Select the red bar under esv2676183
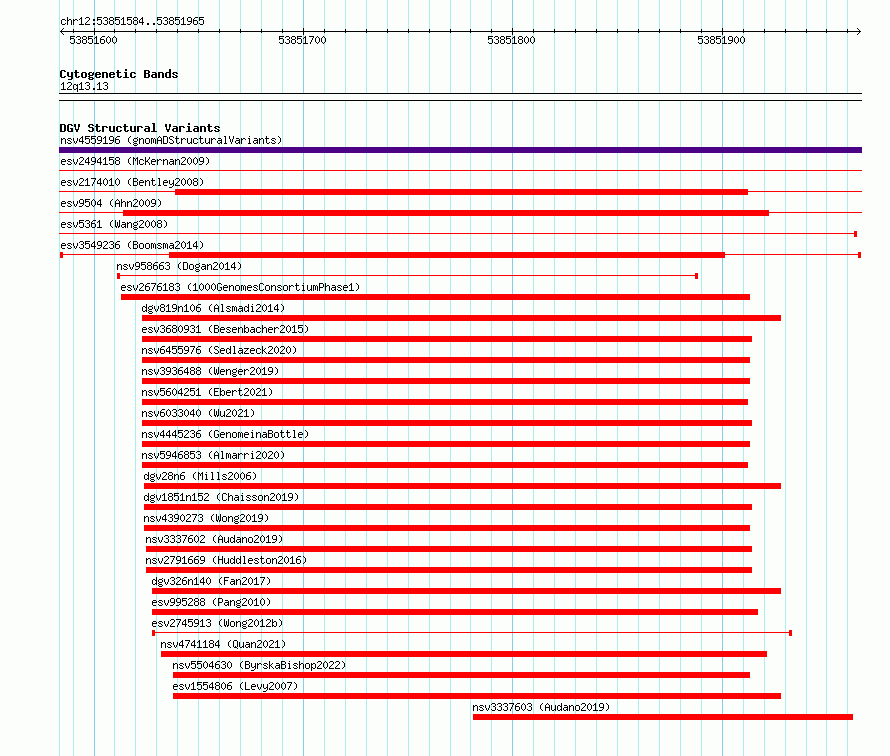This screenshot has height=756, width=890. click(x=435, y=297)
